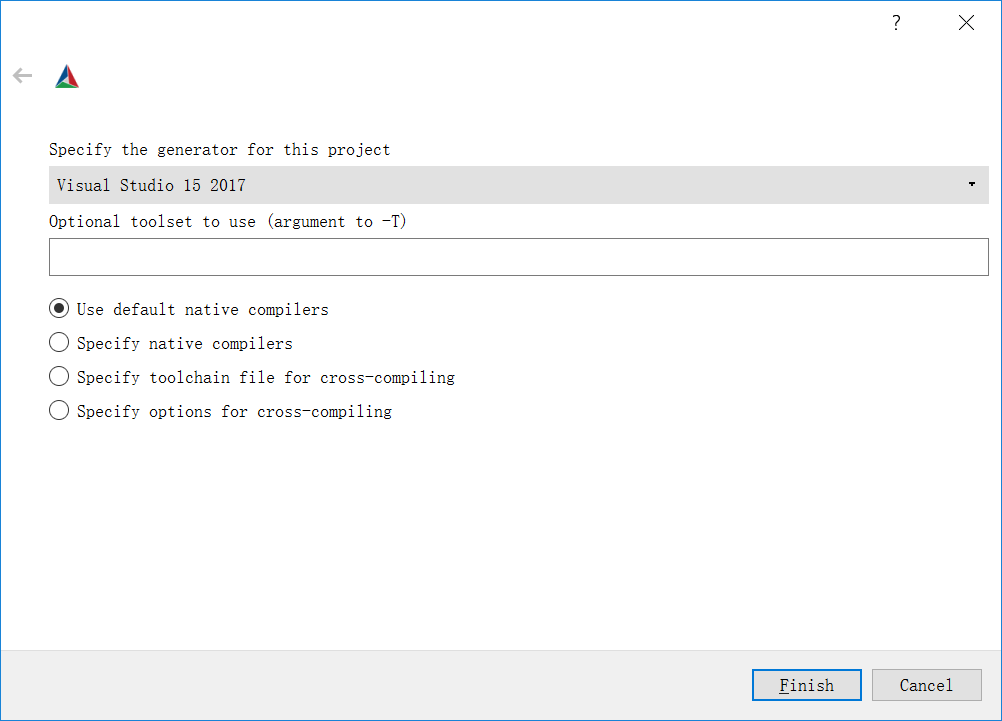Click the small arrow of generator dropdown
Image resolution: width=1002 pixels, height=721 pixels.
(x=972, y=185)
